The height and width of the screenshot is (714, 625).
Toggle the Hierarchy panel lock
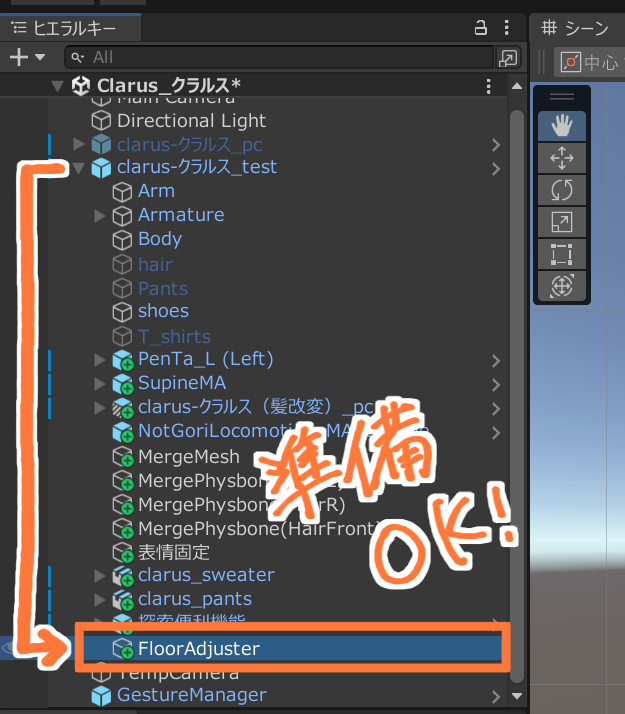tap(481, 28)
